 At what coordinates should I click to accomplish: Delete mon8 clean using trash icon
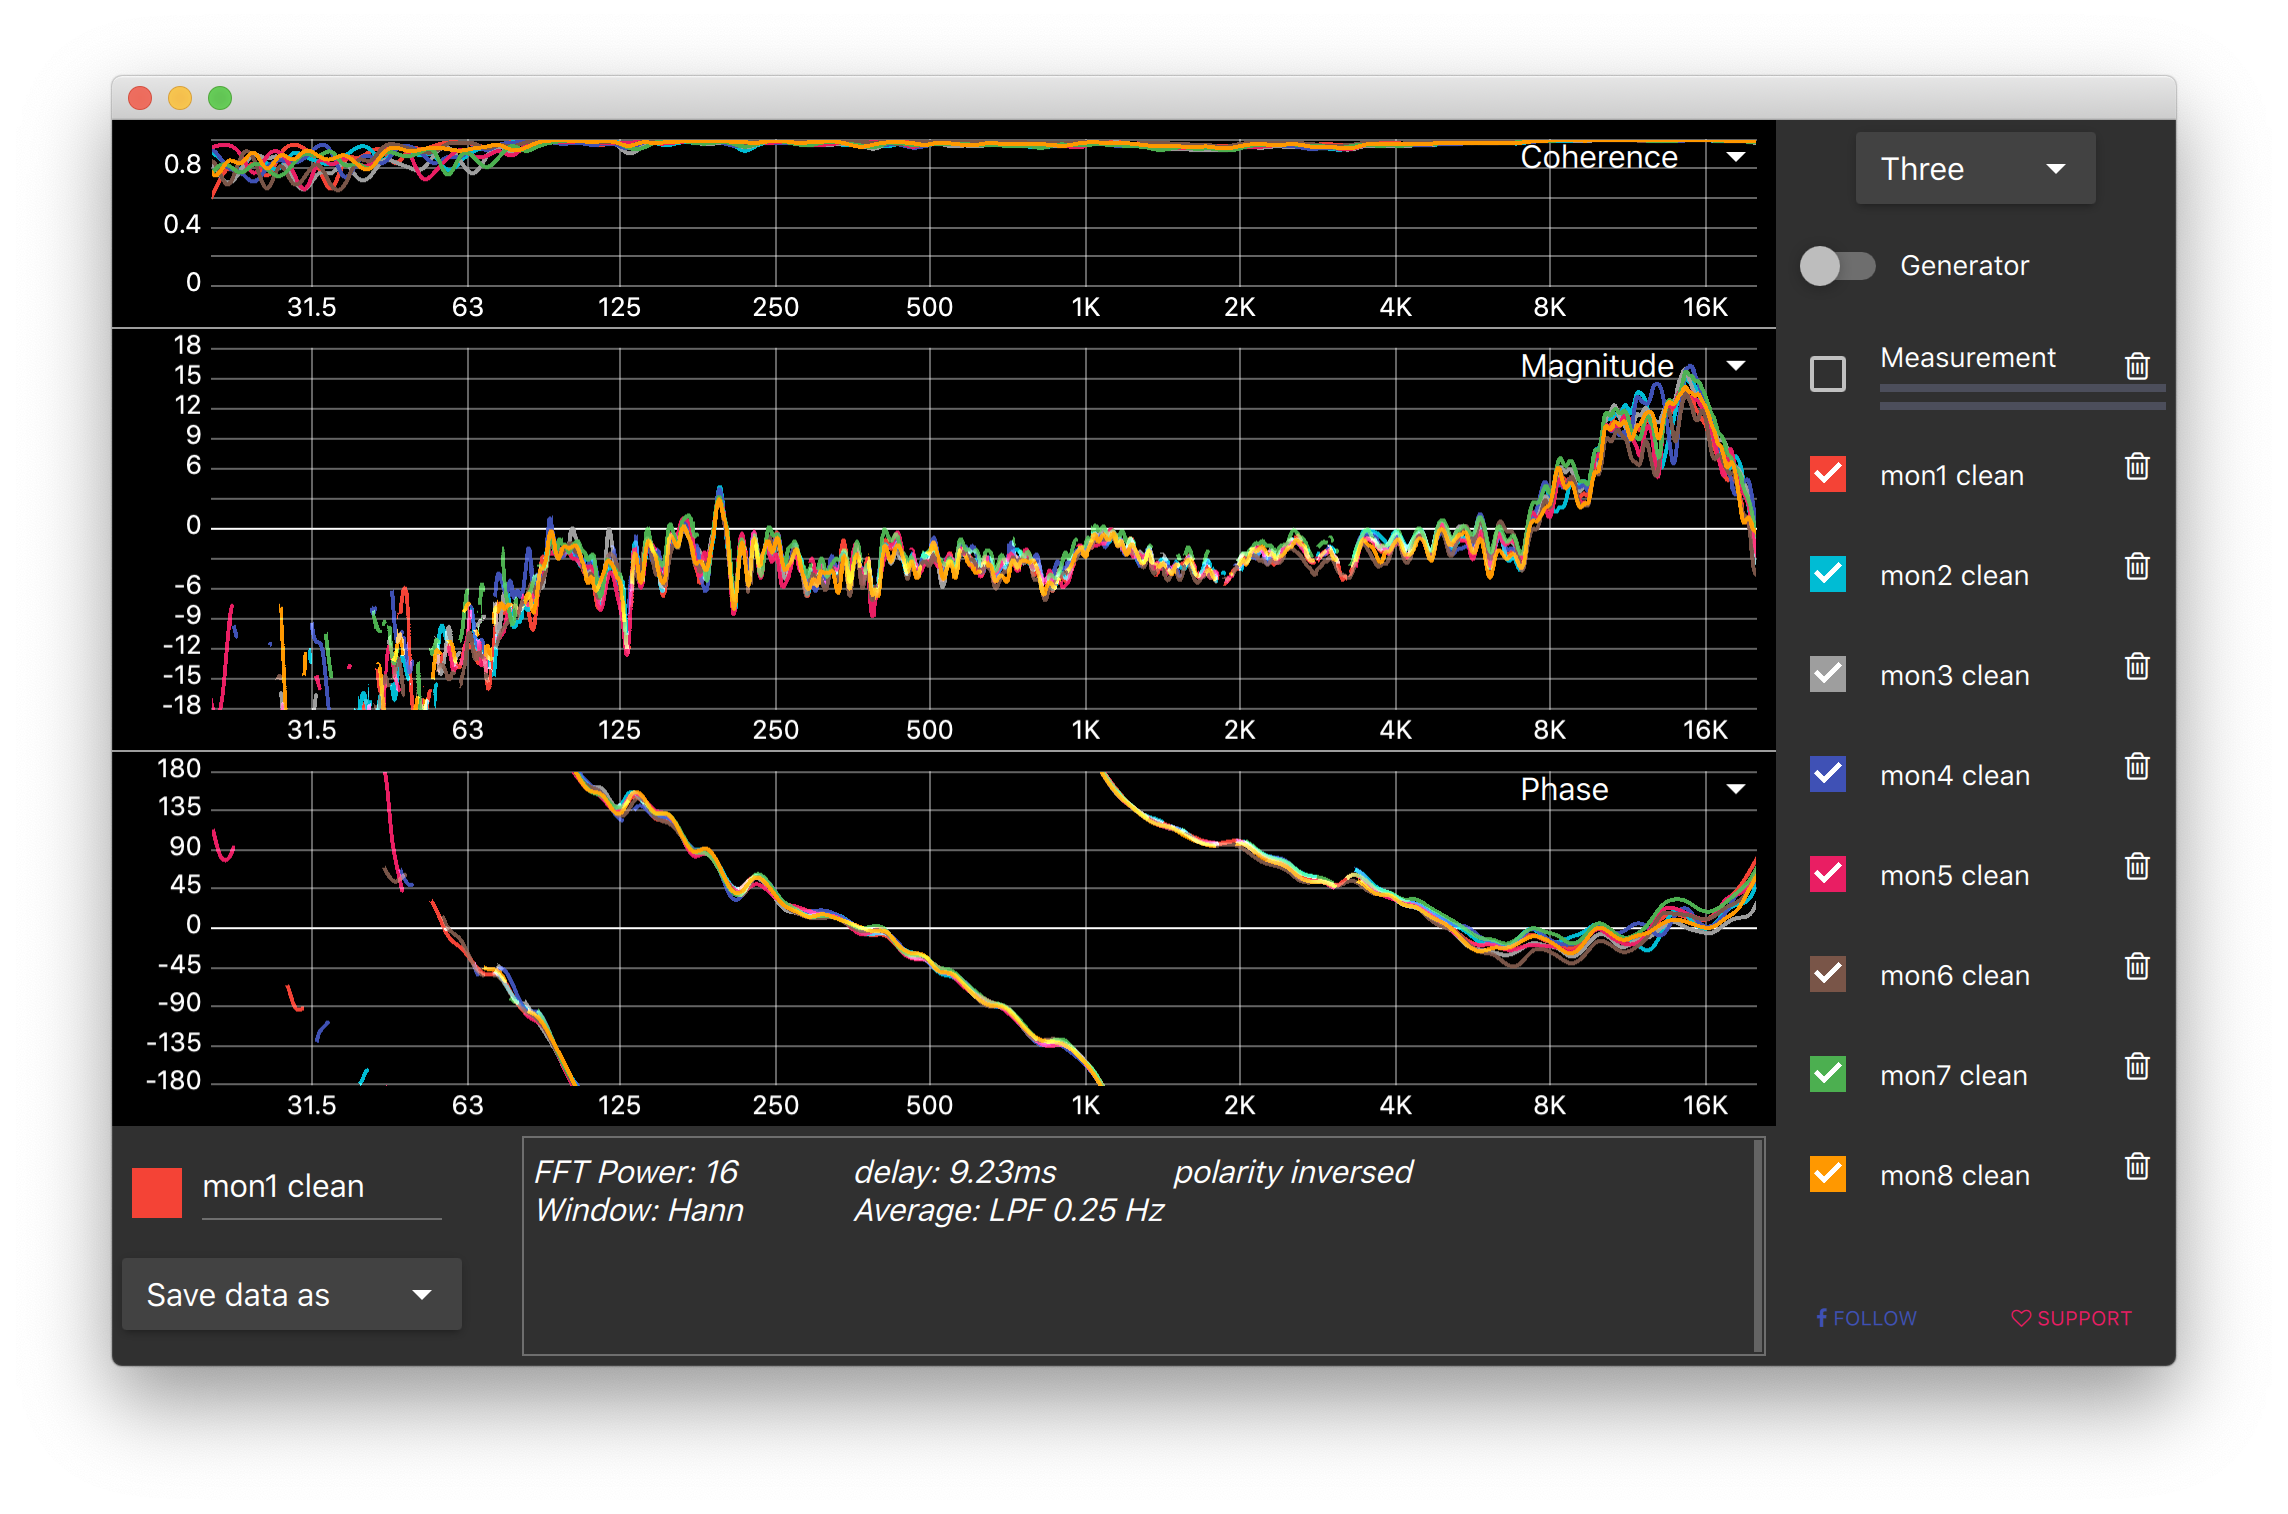click(x=2137, y=1167)
